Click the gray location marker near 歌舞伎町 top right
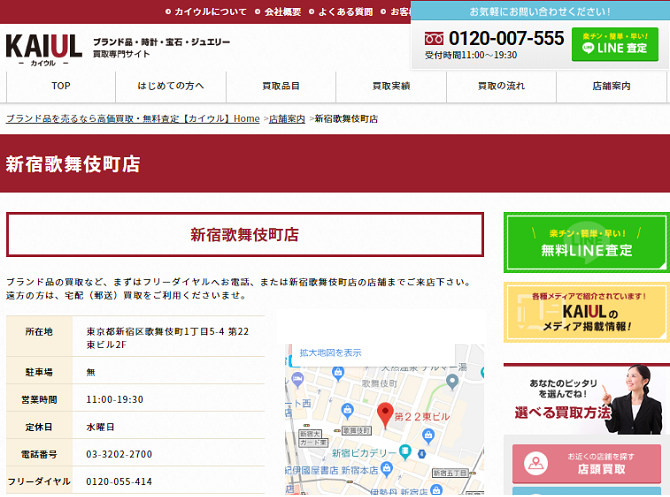The height and width of the screenshot is (497, 670). pyautogui.click(x=452, y=381)
